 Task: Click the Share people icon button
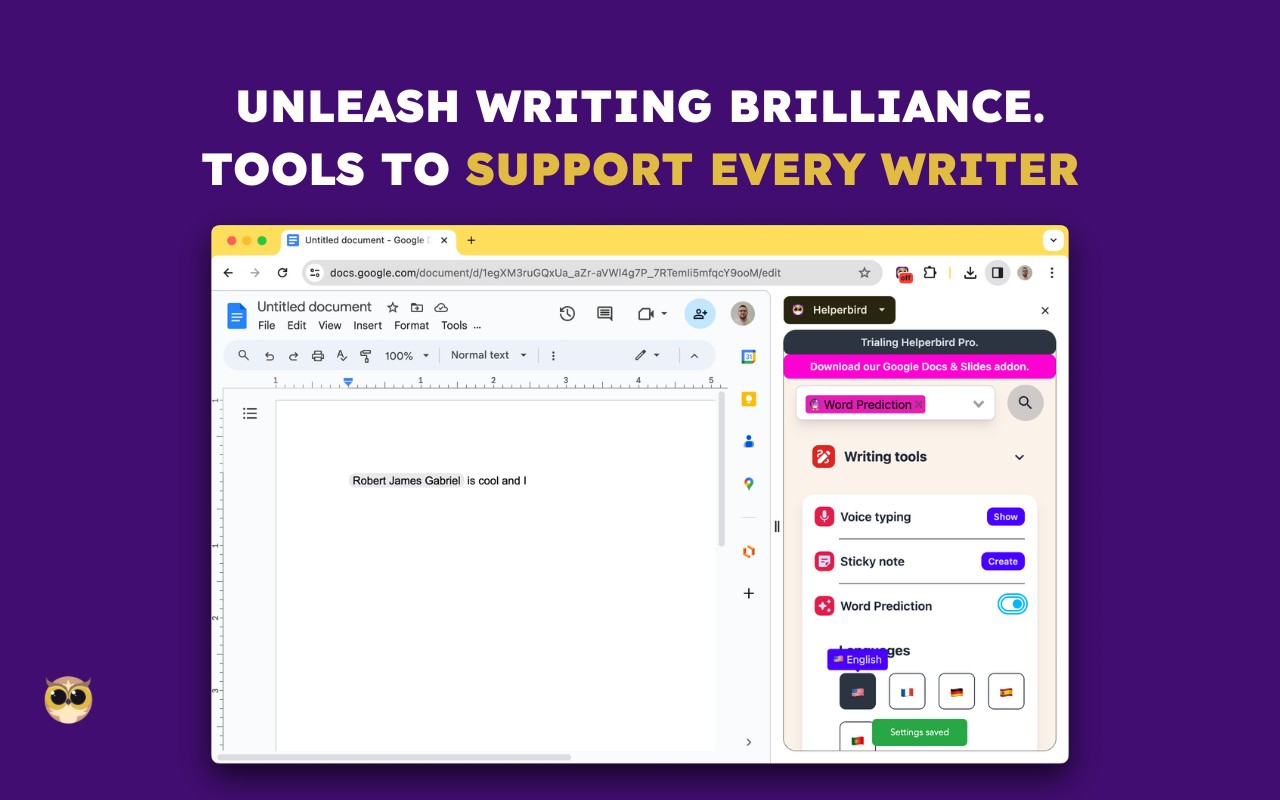coord(700,314)
